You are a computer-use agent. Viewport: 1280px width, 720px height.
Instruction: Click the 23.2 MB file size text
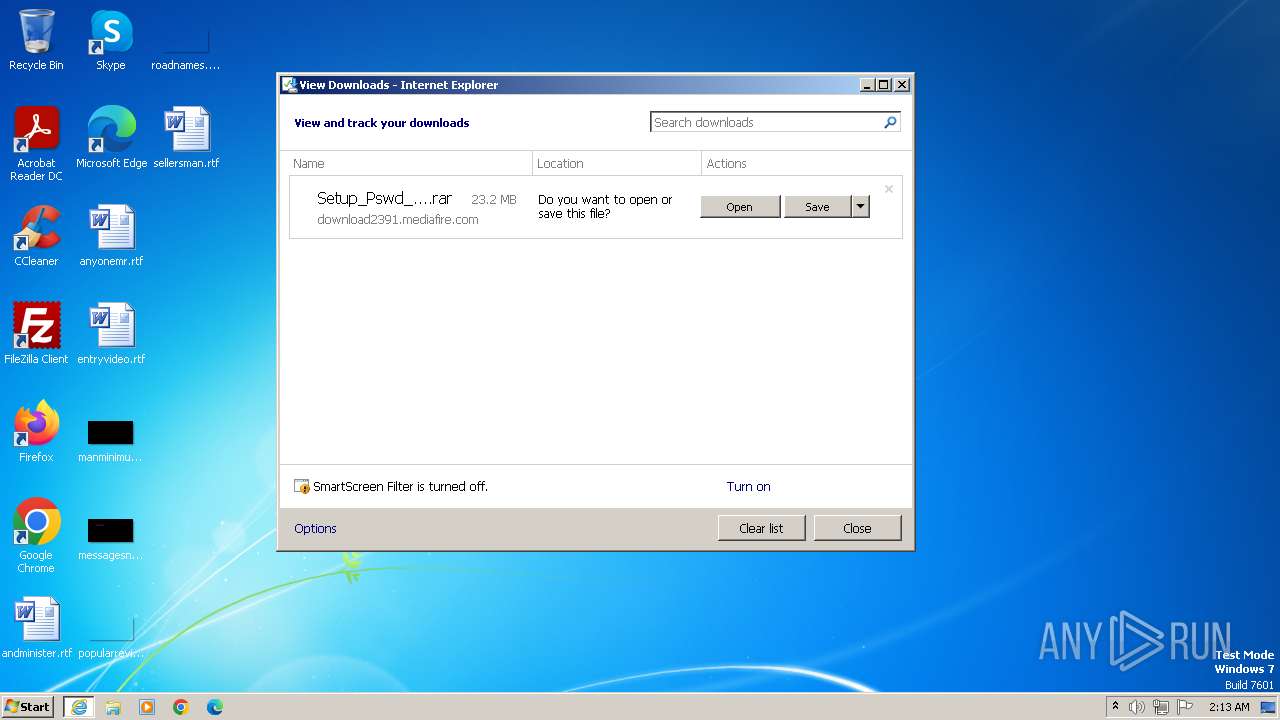494,200
